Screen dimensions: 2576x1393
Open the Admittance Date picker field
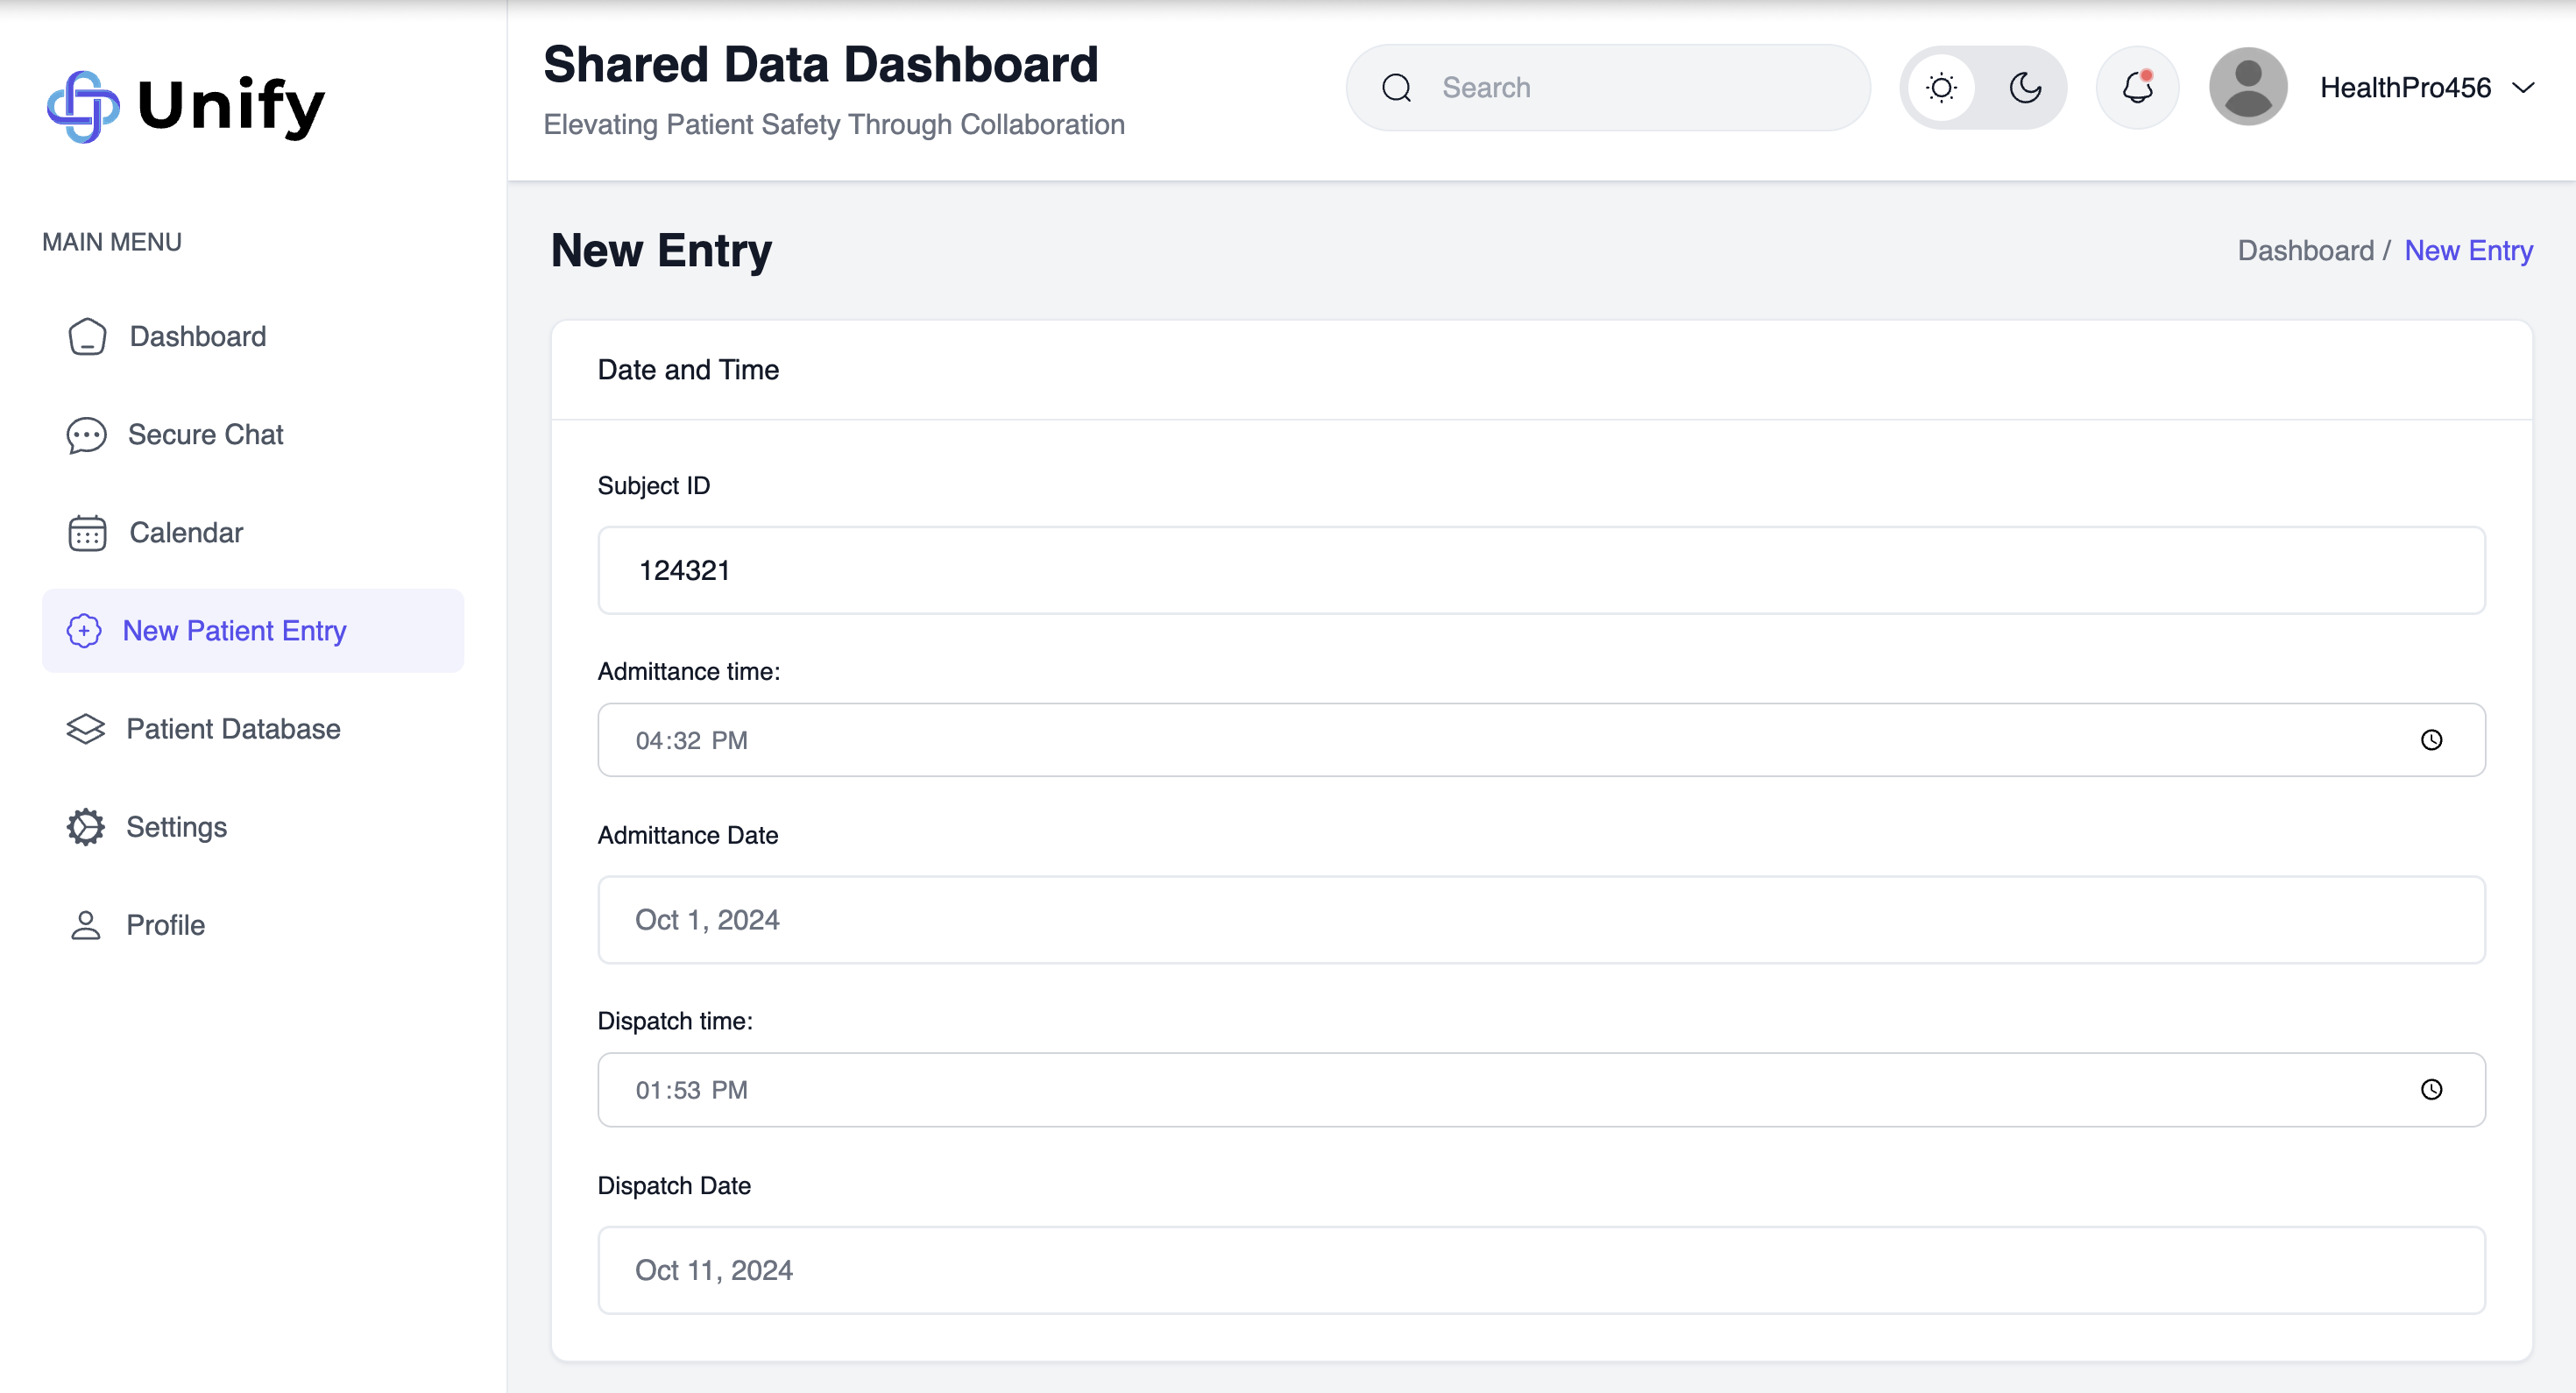(x=1540, y=920)
